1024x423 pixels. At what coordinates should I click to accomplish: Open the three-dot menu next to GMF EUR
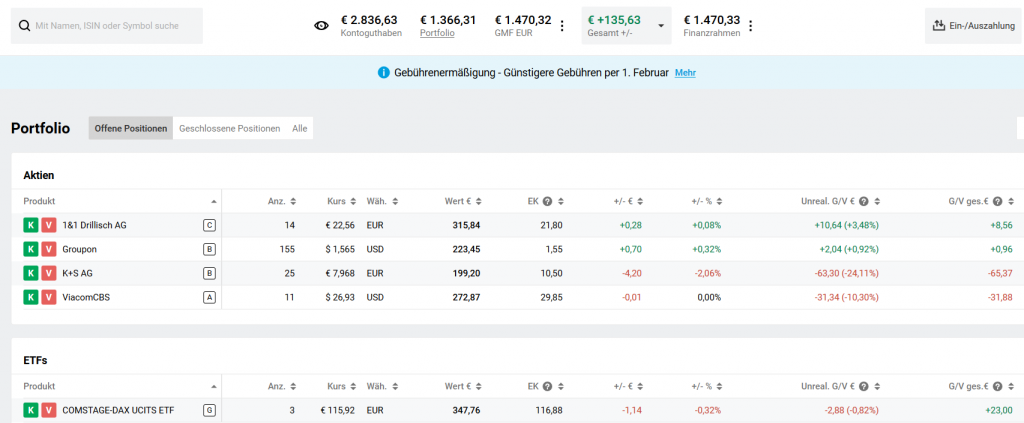tap(562, 26)
